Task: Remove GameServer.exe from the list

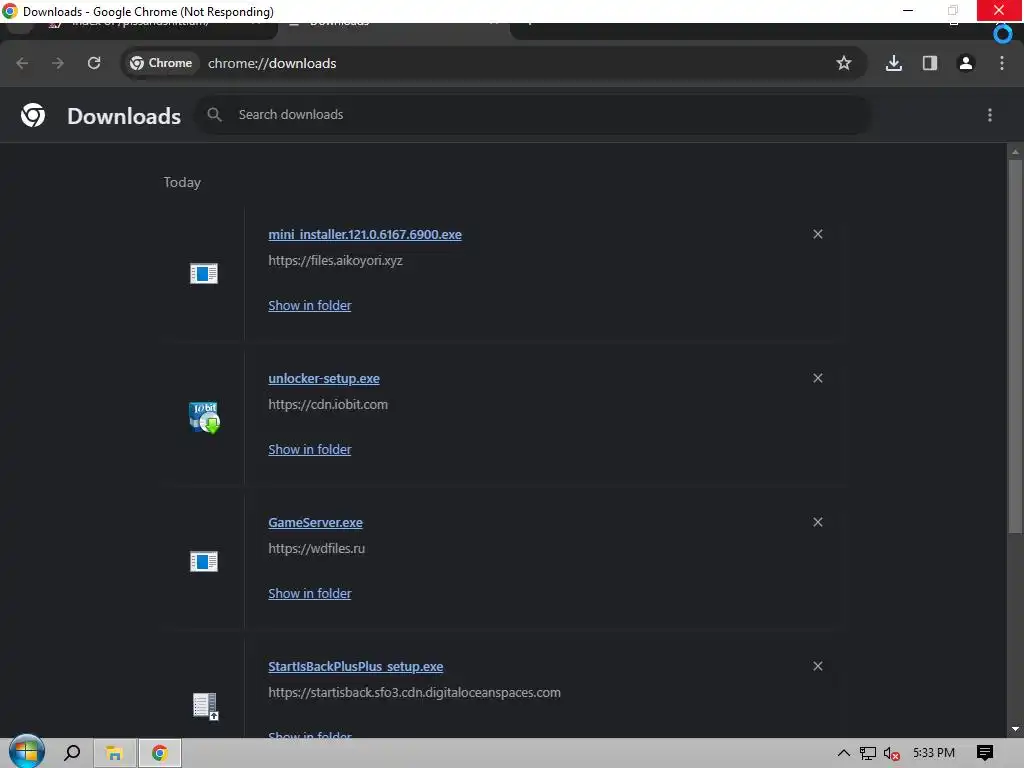Action: [818, 522]
